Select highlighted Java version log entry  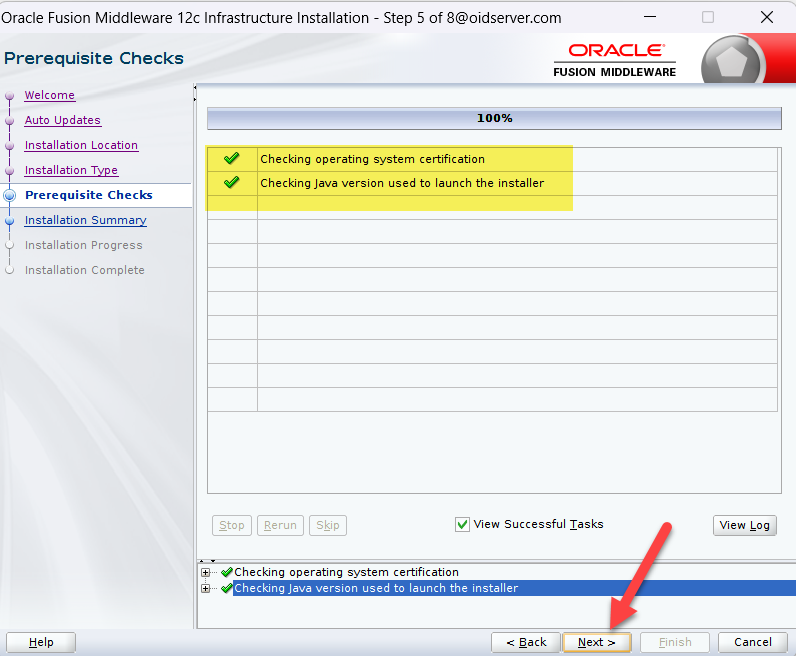click(376, 589)
